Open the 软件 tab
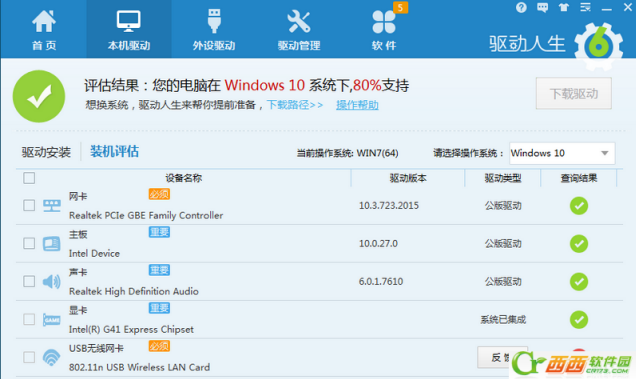The width and height of the screenshot is (636, 379). 384,29
